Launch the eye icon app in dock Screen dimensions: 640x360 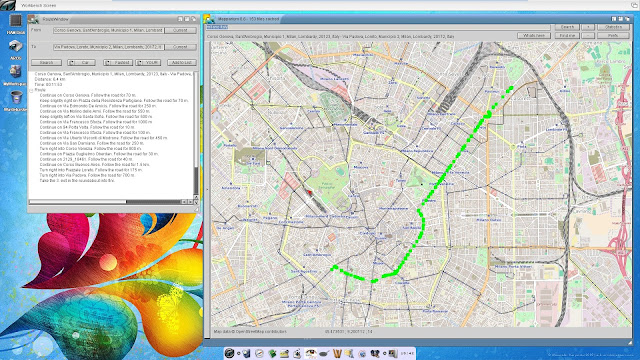[311, 353]
